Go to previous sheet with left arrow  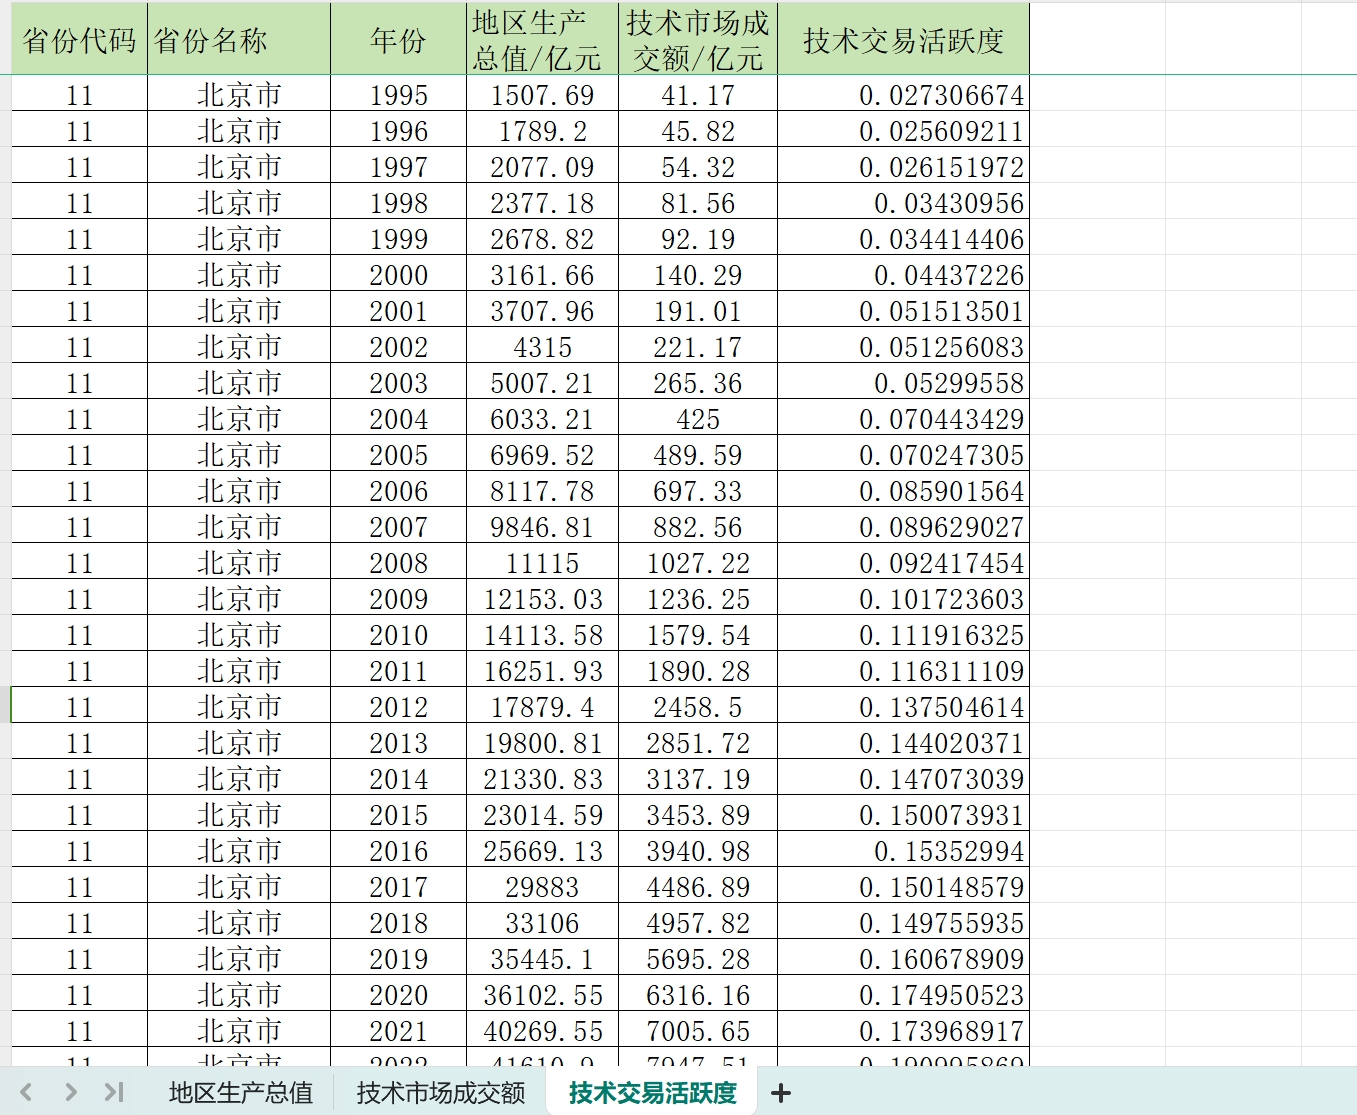pyautogui.click(x=27, y=1092)
